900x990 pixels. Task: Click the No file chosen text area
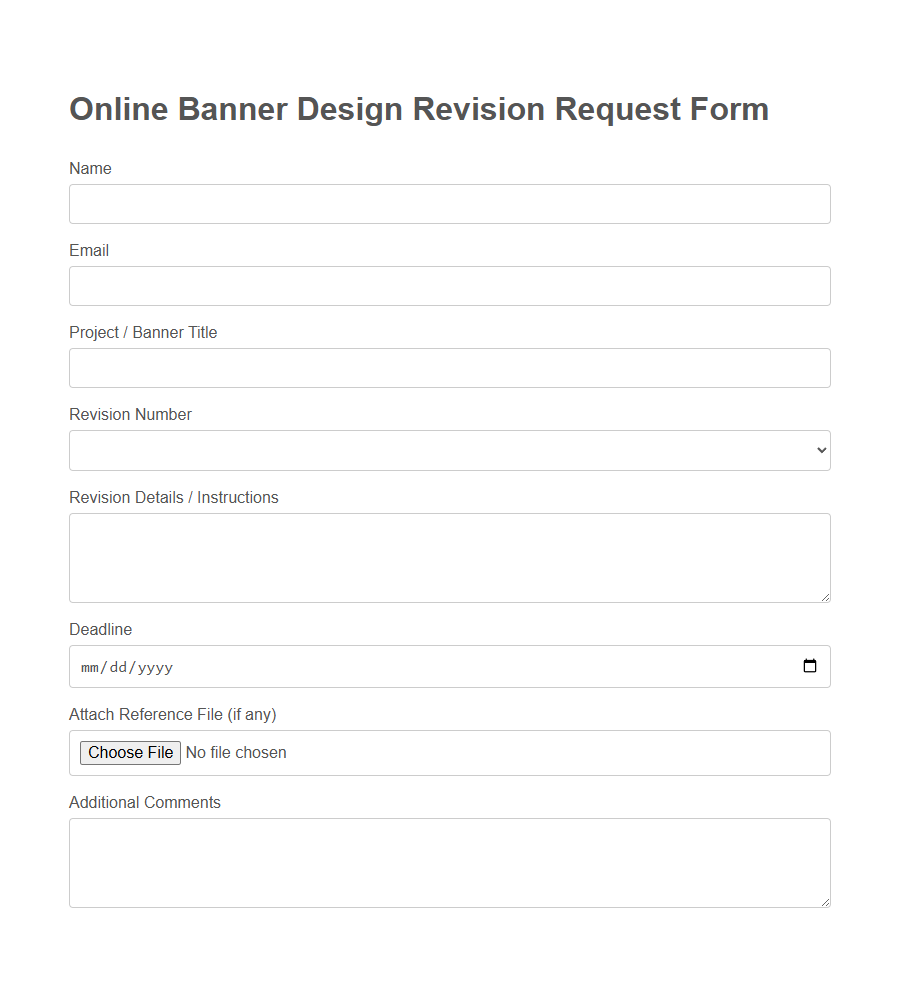(x=236, y=752)
